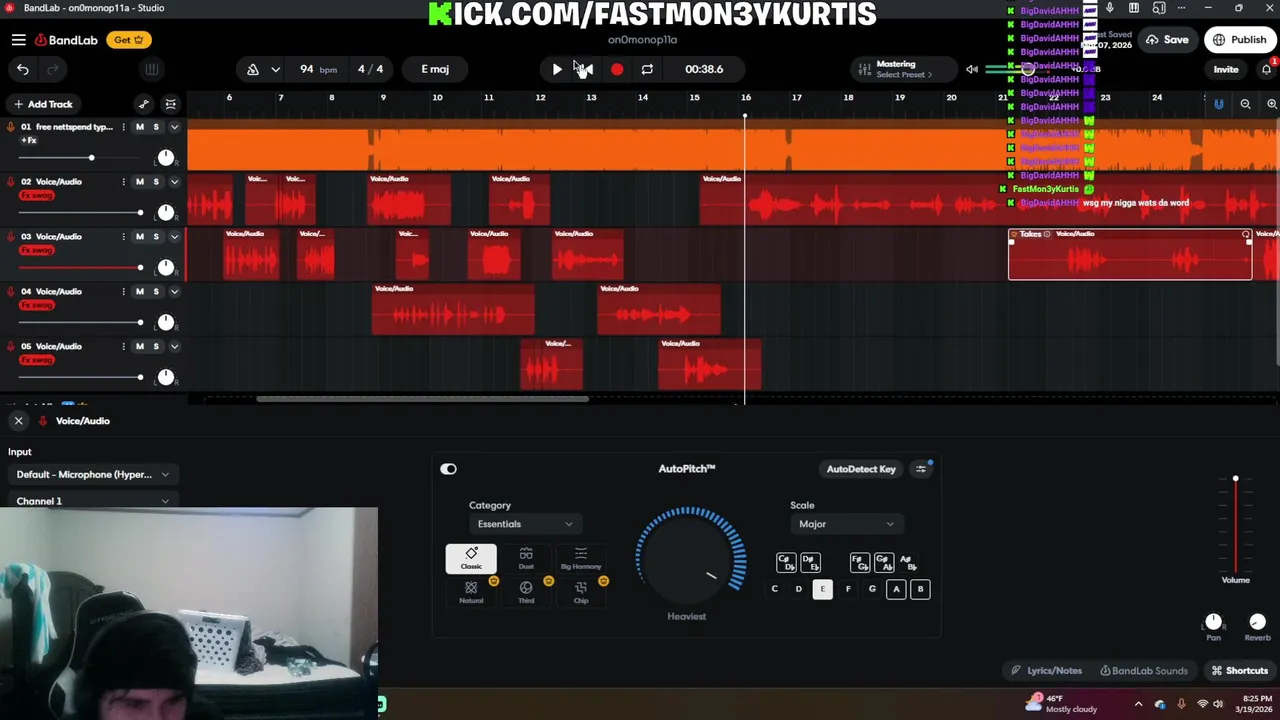
Task: Click the collapse tracks icon beside Add Track
Action: click(x=171, y=104)
